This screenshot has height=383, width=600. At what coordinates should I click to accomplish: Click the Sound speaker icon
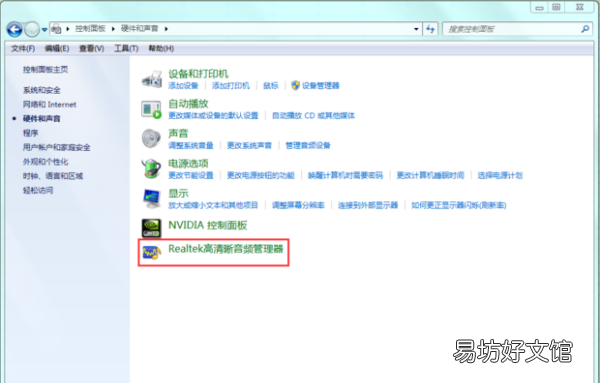(152, 138)
